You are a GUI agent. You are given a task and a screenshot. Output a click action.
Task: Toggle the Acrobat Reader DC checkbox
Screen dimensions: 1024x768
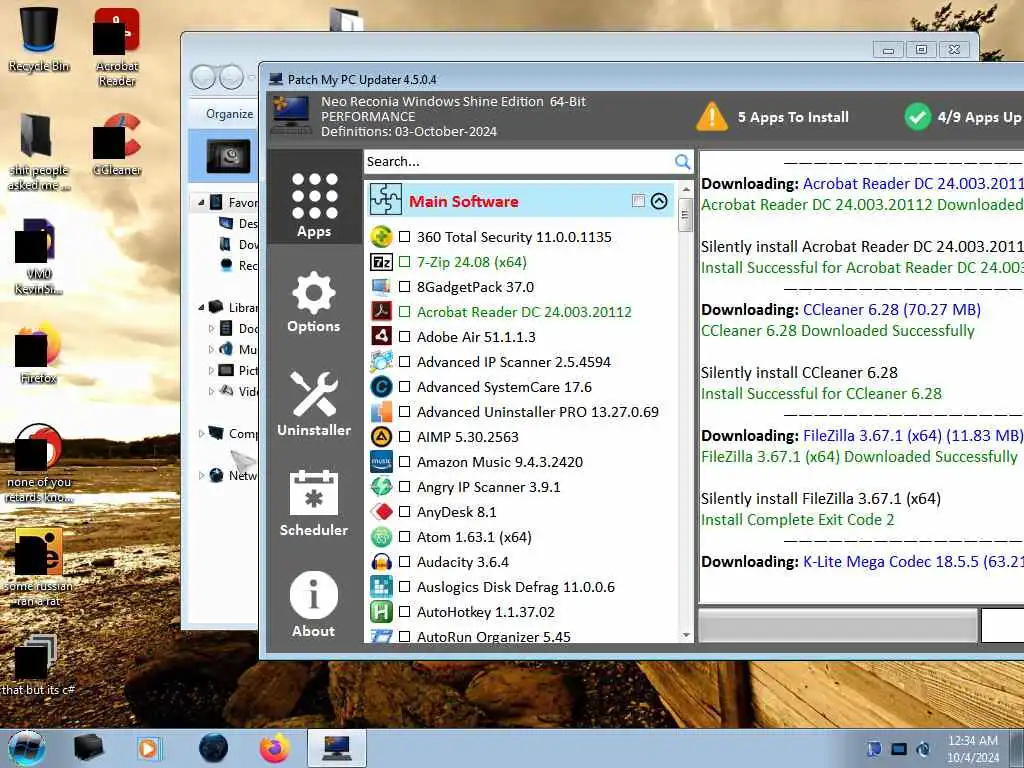coord(404,312)
